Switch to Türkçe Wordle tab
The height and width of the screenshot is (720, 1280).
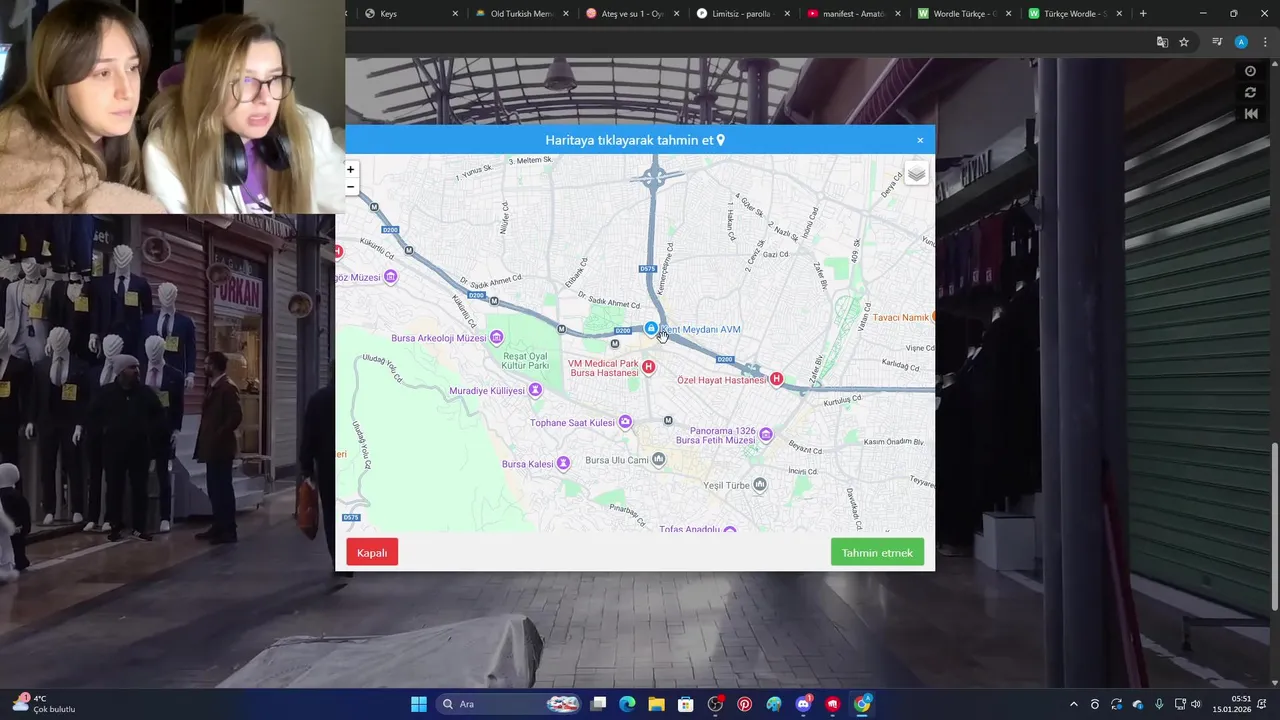[1073, 14]
